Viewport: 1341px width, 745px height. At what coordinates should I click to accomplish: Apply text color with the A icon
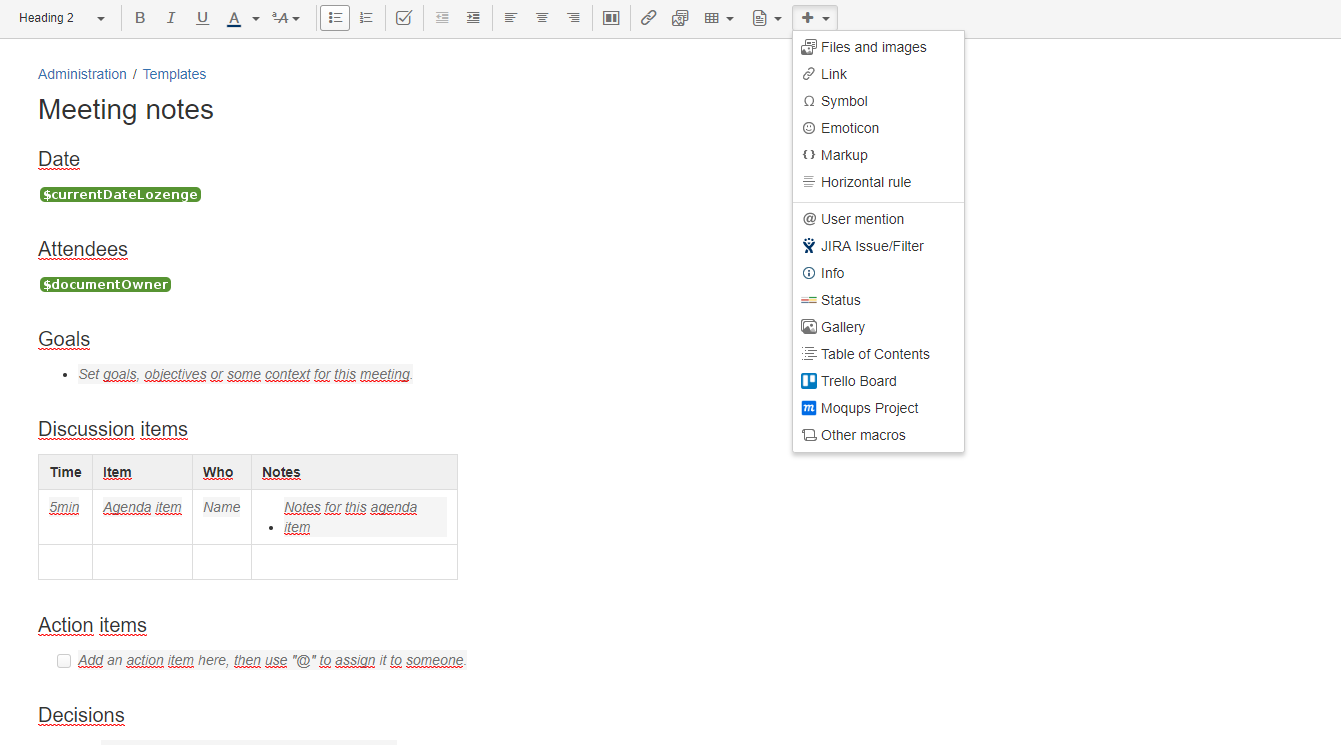coord(234,18)
